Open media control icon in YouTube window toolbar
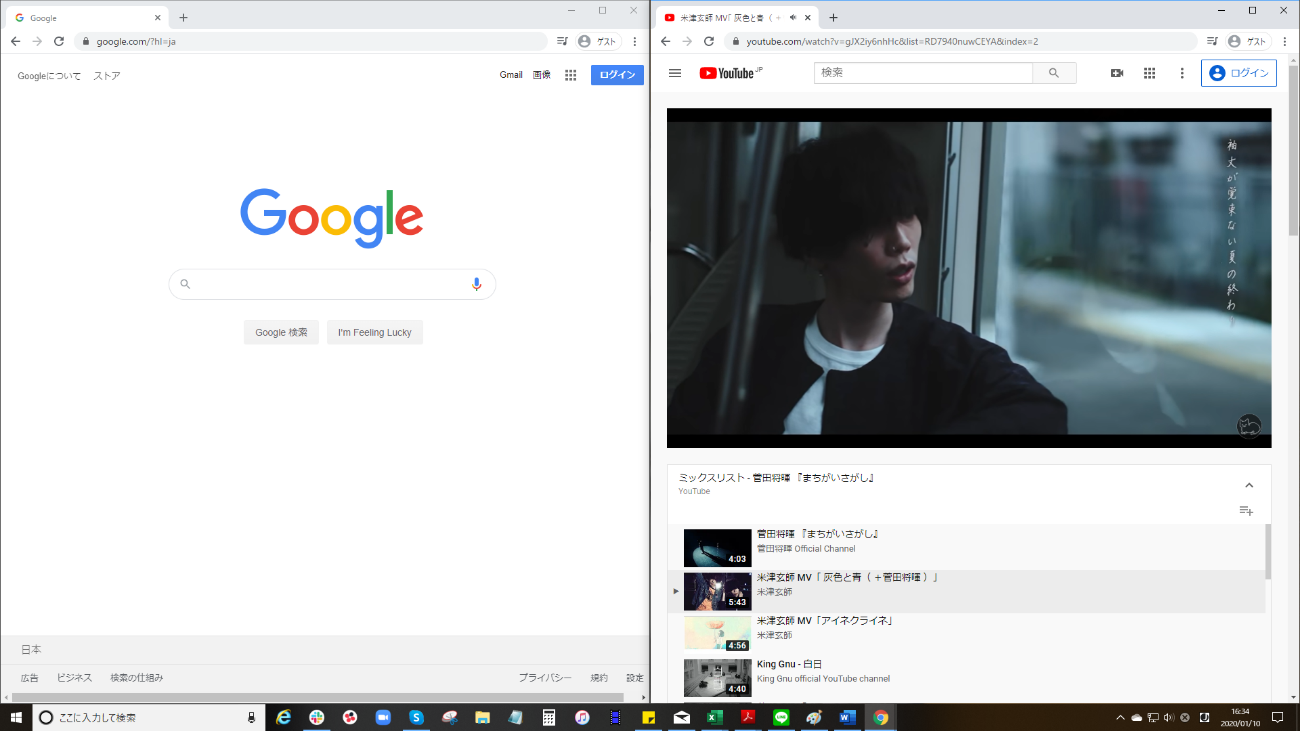 point(1212,41)
